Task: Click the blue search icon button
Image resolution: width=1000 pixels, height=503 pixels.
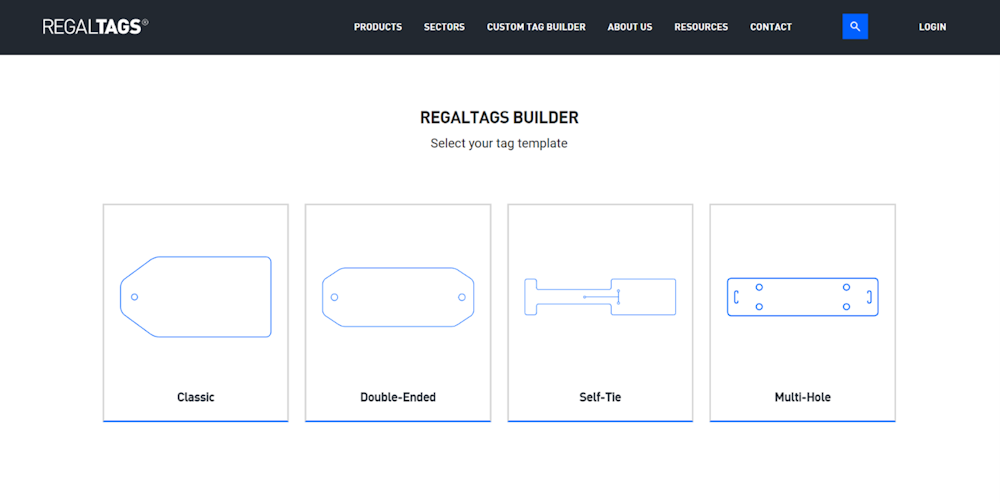Action: point(855,27)
